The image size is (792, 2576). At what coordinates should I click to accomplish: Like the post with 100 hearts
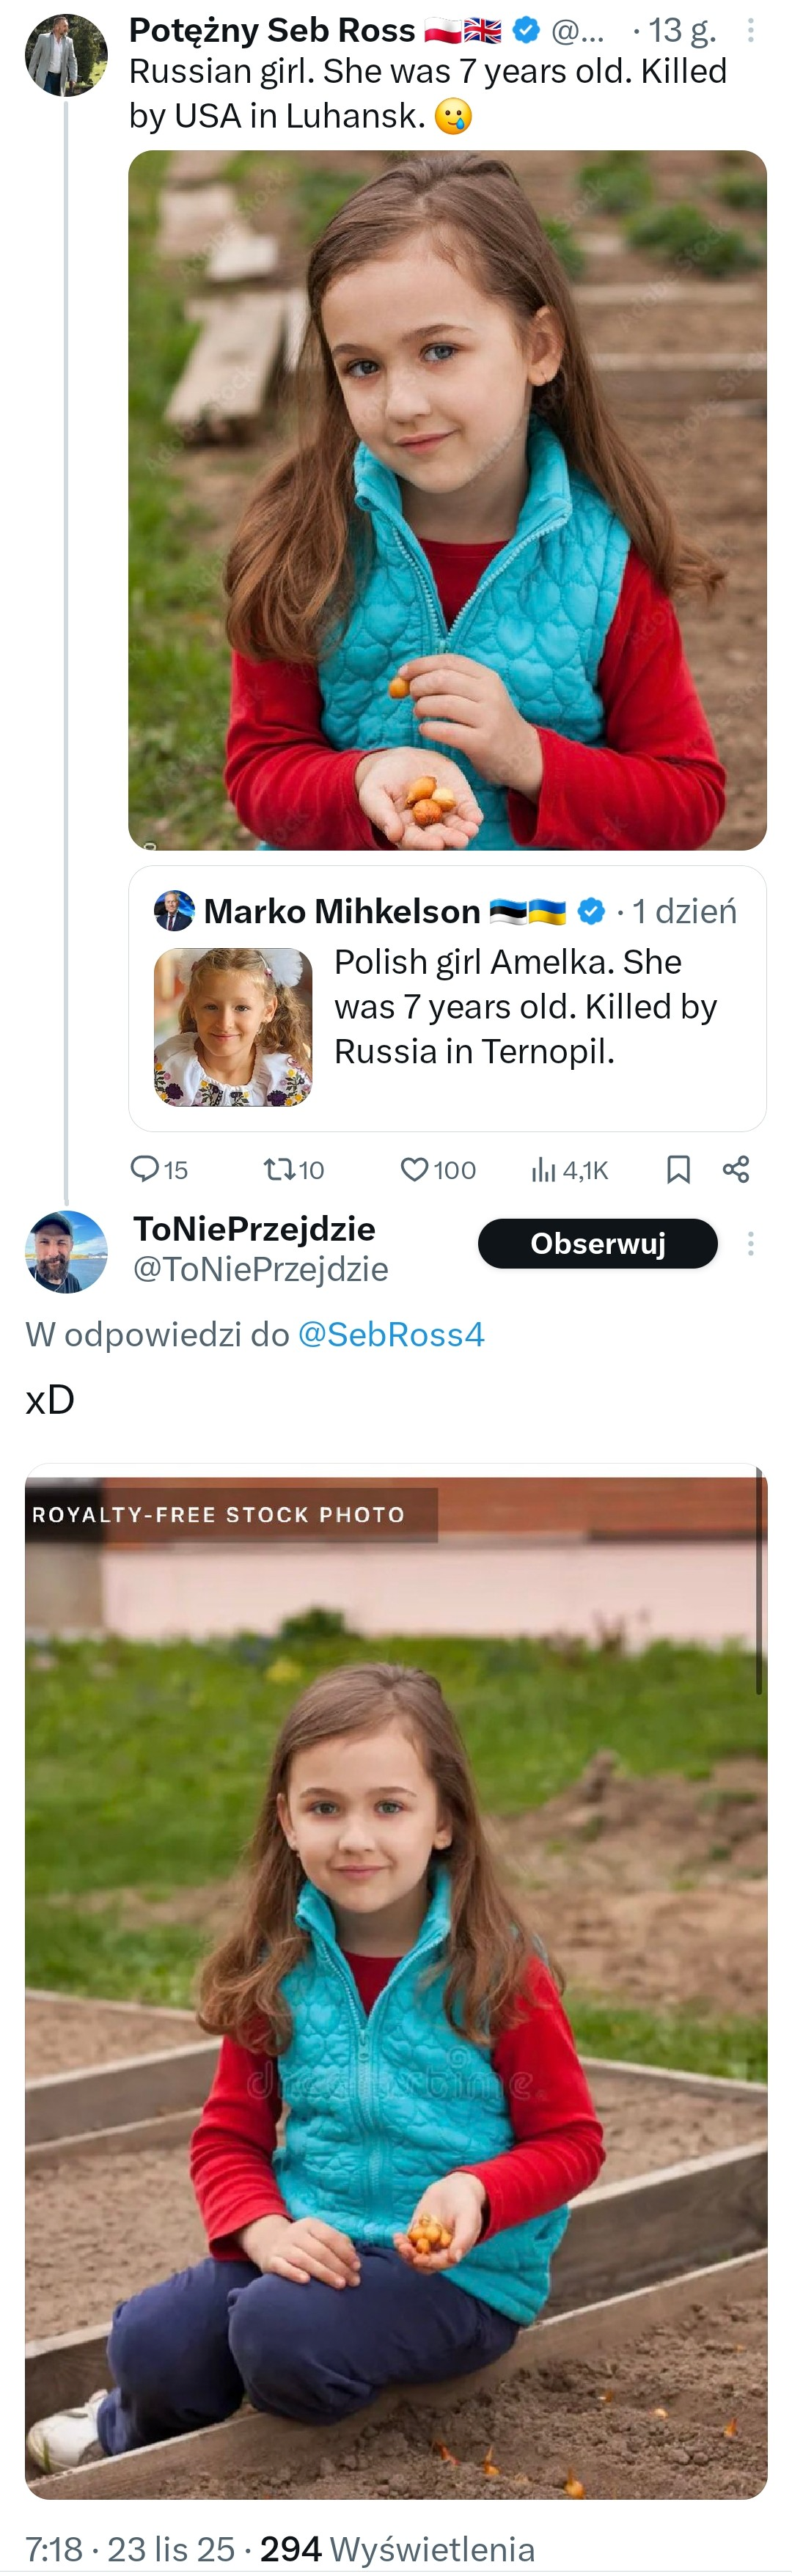click(x=414, y=1169)
